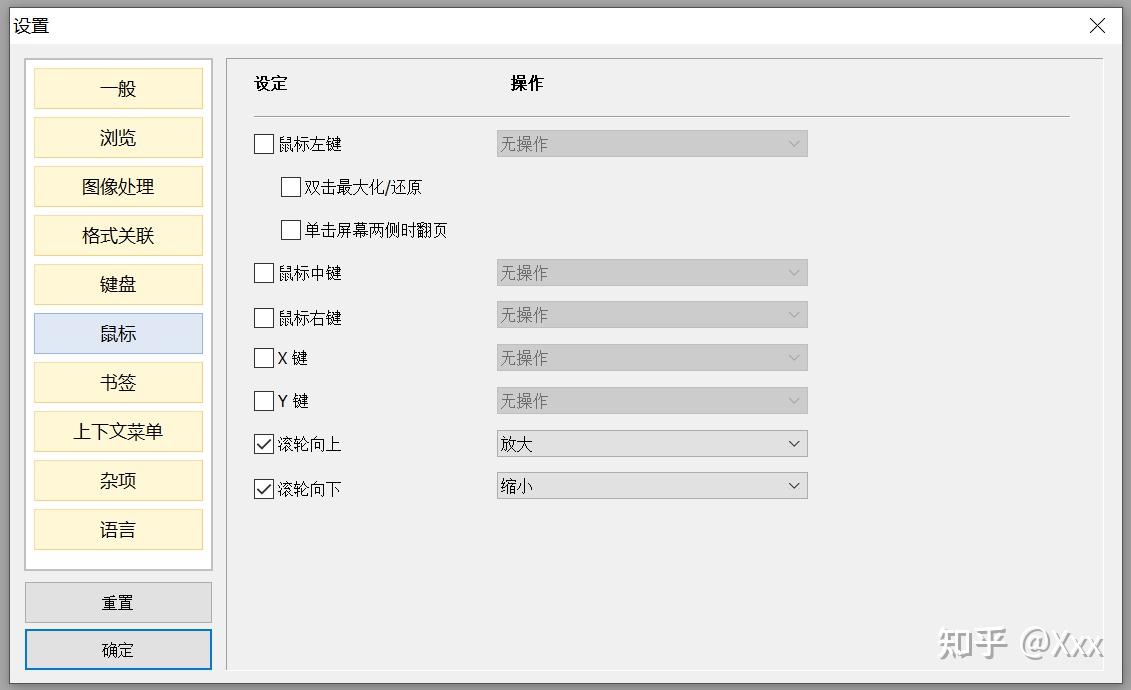Screen dimensions: 1131x690
Task: Check 双击最大化/还原 option
Action: click(x=290, y=186)
